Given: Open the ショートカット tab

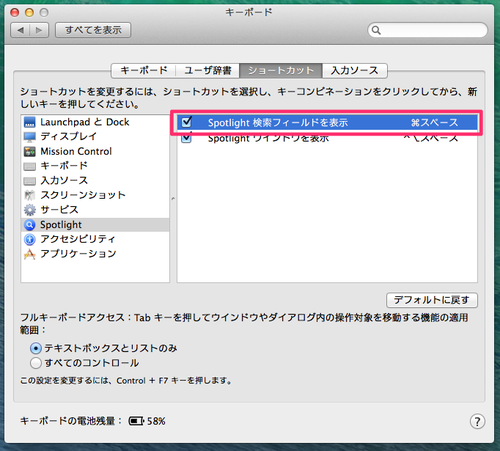Looking at the screenshot, I should pos(281,71).
